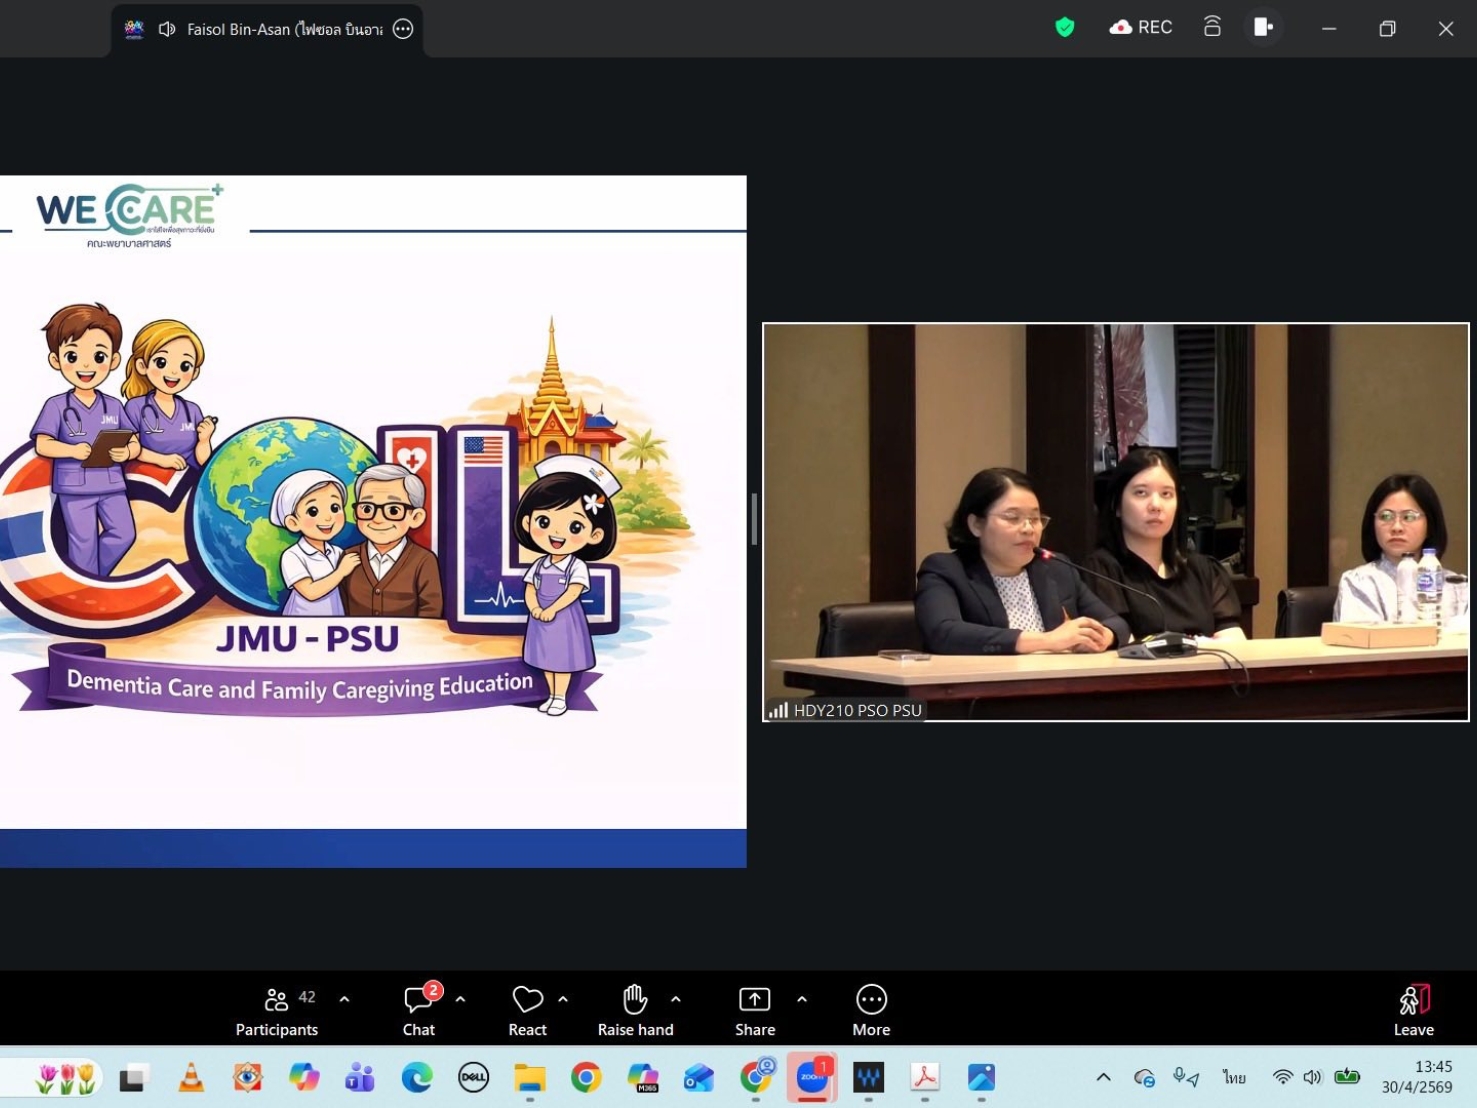Open the Participants panel
Screen dimensions: 1477x1108
tap(277, 1010)
